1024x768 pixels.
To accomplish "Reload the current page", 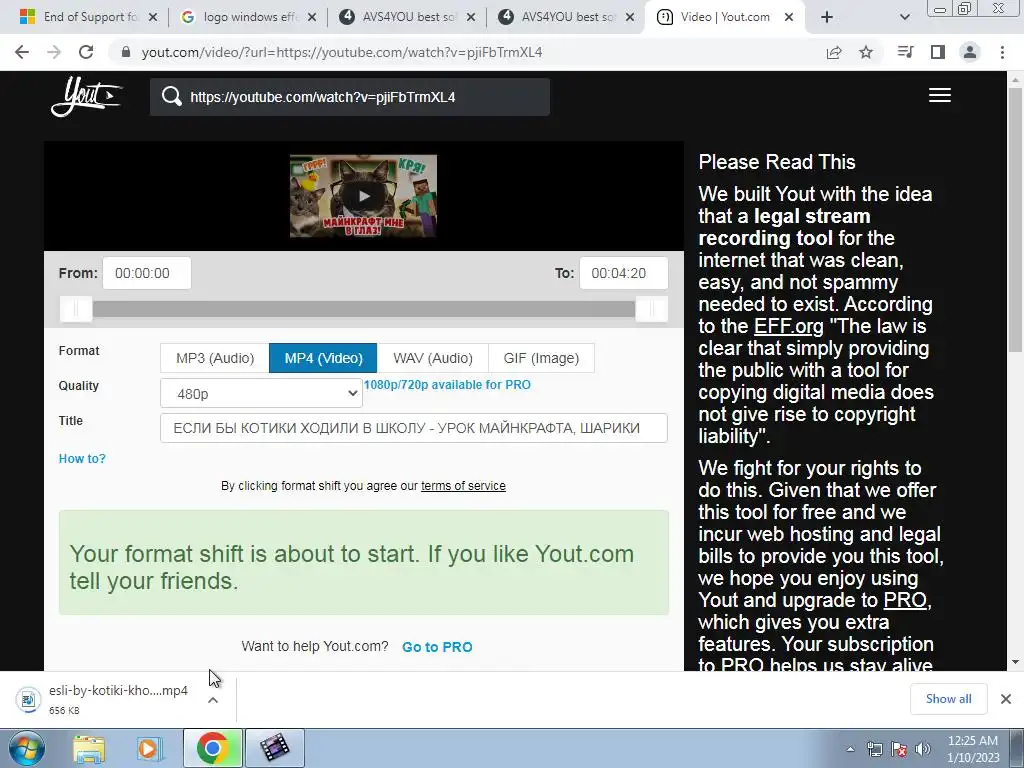I will [x=86, y=52].
